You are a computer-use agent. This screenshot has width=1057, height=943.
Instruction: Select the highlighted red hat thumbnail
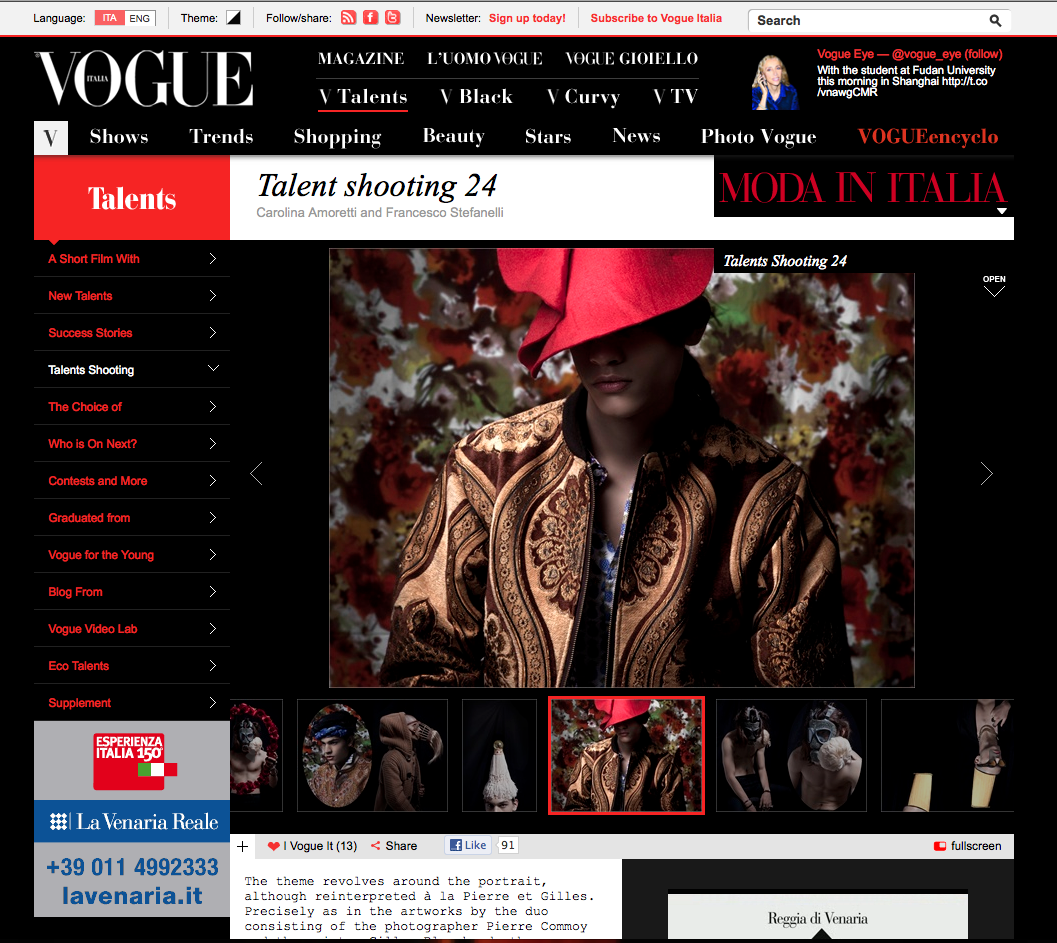(626, 756)
